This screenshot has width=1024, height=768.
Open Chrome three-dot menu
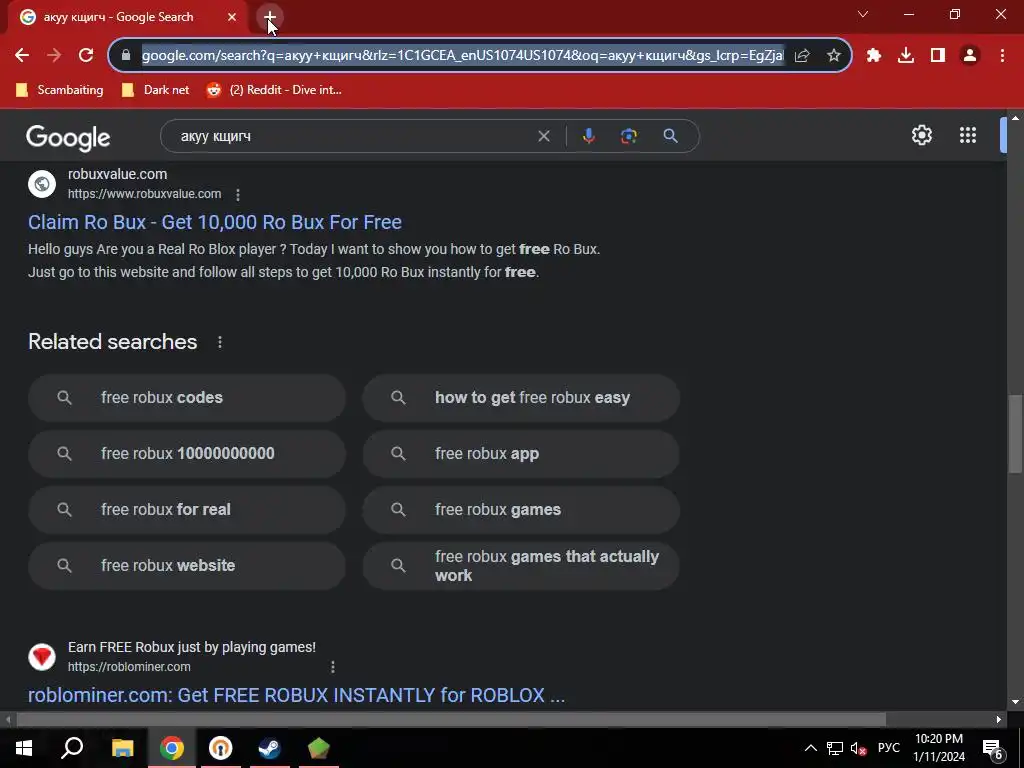coord(1002,56)
